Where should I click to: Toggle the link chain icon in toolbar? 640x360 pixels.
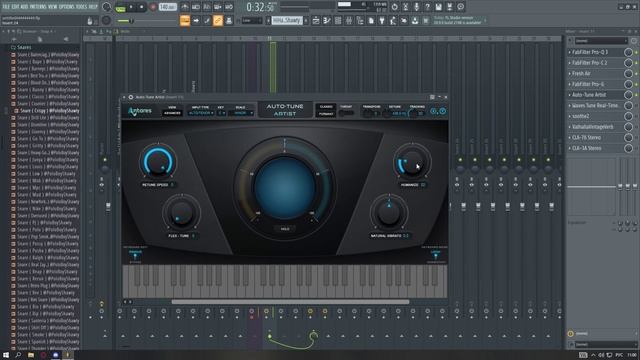tap(218, 20)
